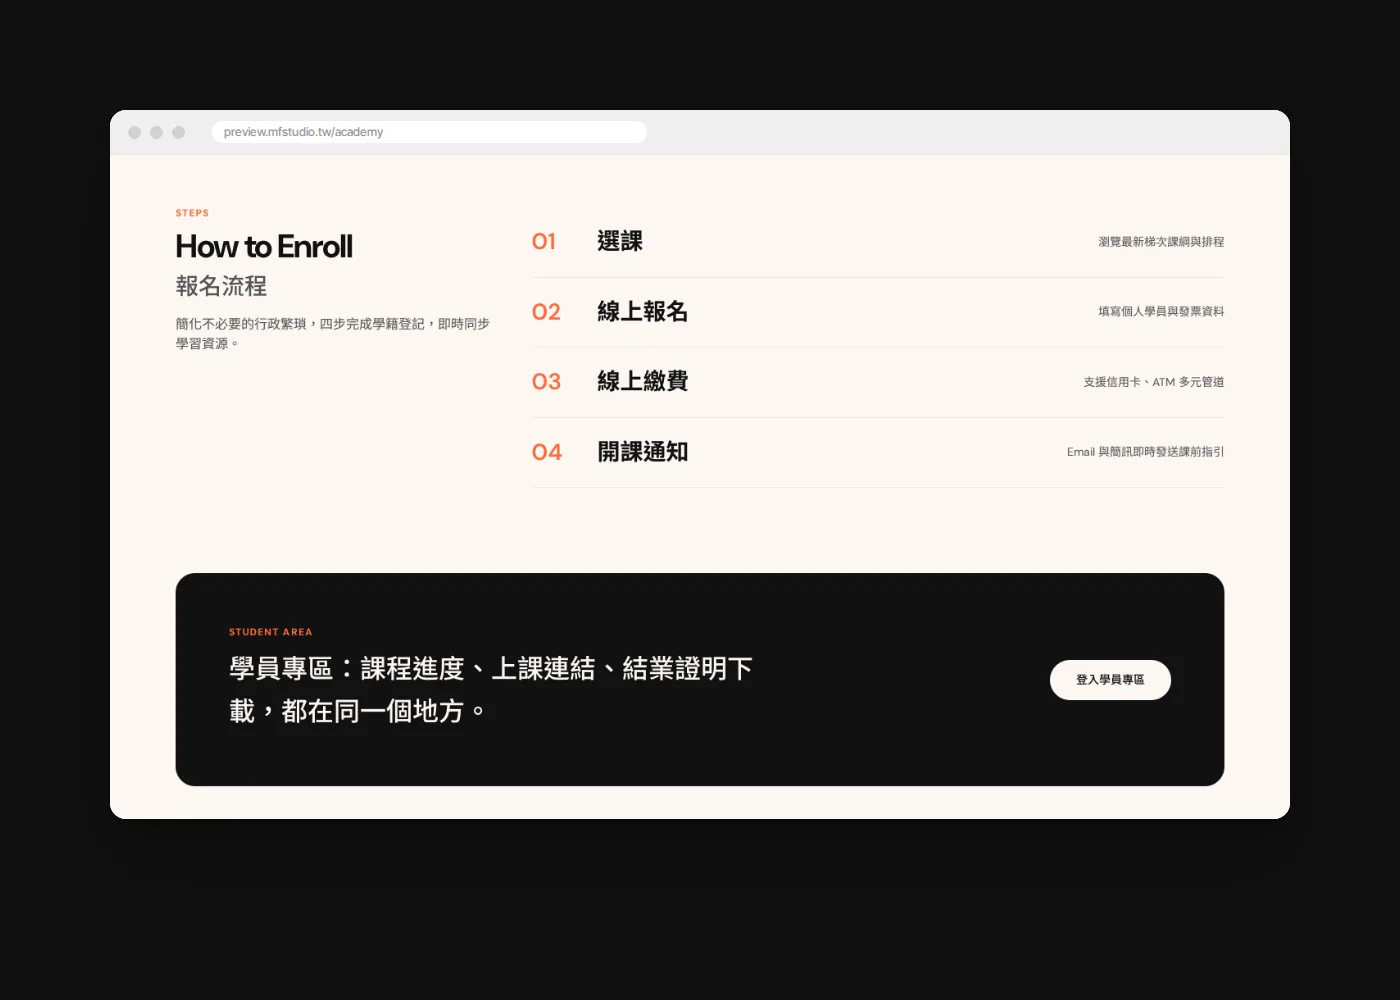Click description 填寫個人學員與發票資料
Image resolution: width=1400 pixels, height=1000 pixels.
click(1161, 312)
